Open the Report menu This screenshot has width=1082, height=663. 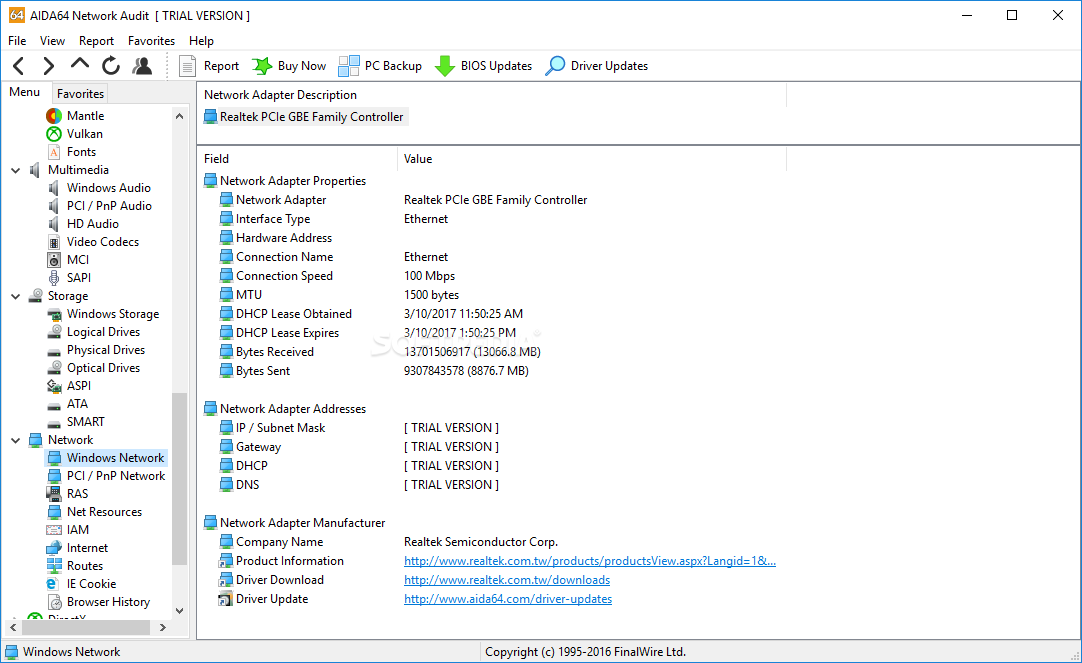point(96,41)
